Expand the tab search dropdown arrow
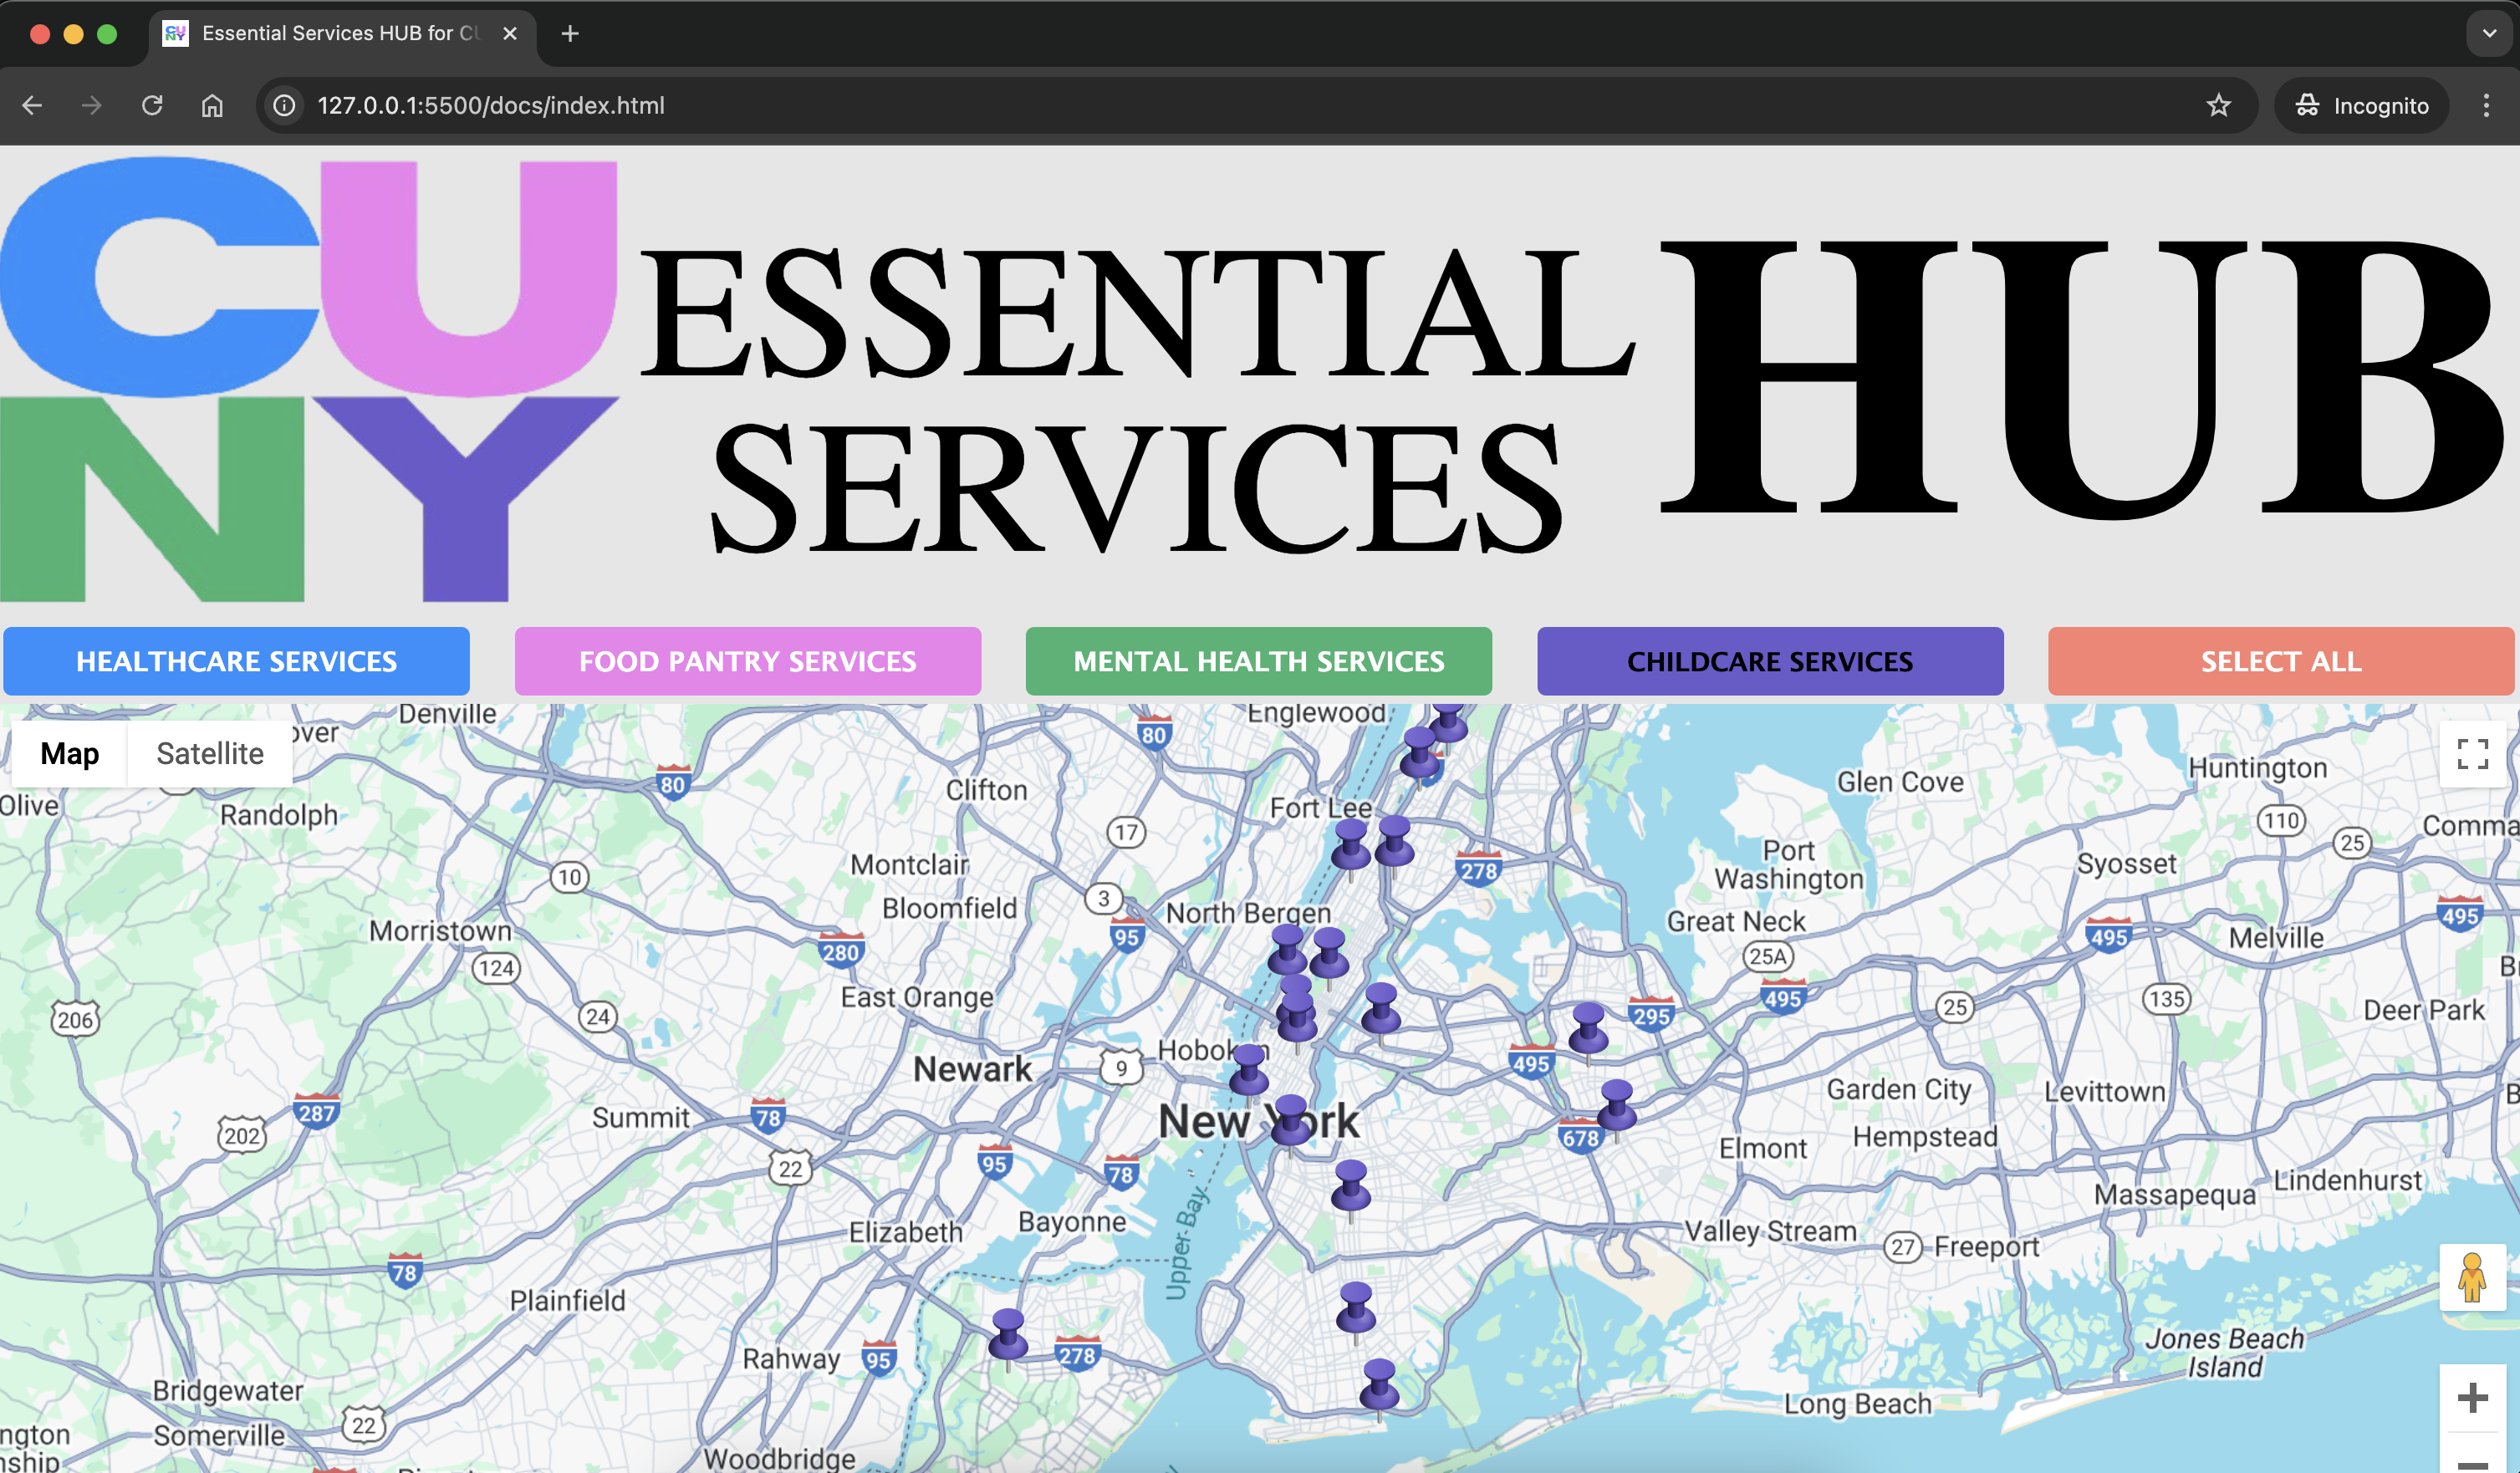 point(2489,33)
